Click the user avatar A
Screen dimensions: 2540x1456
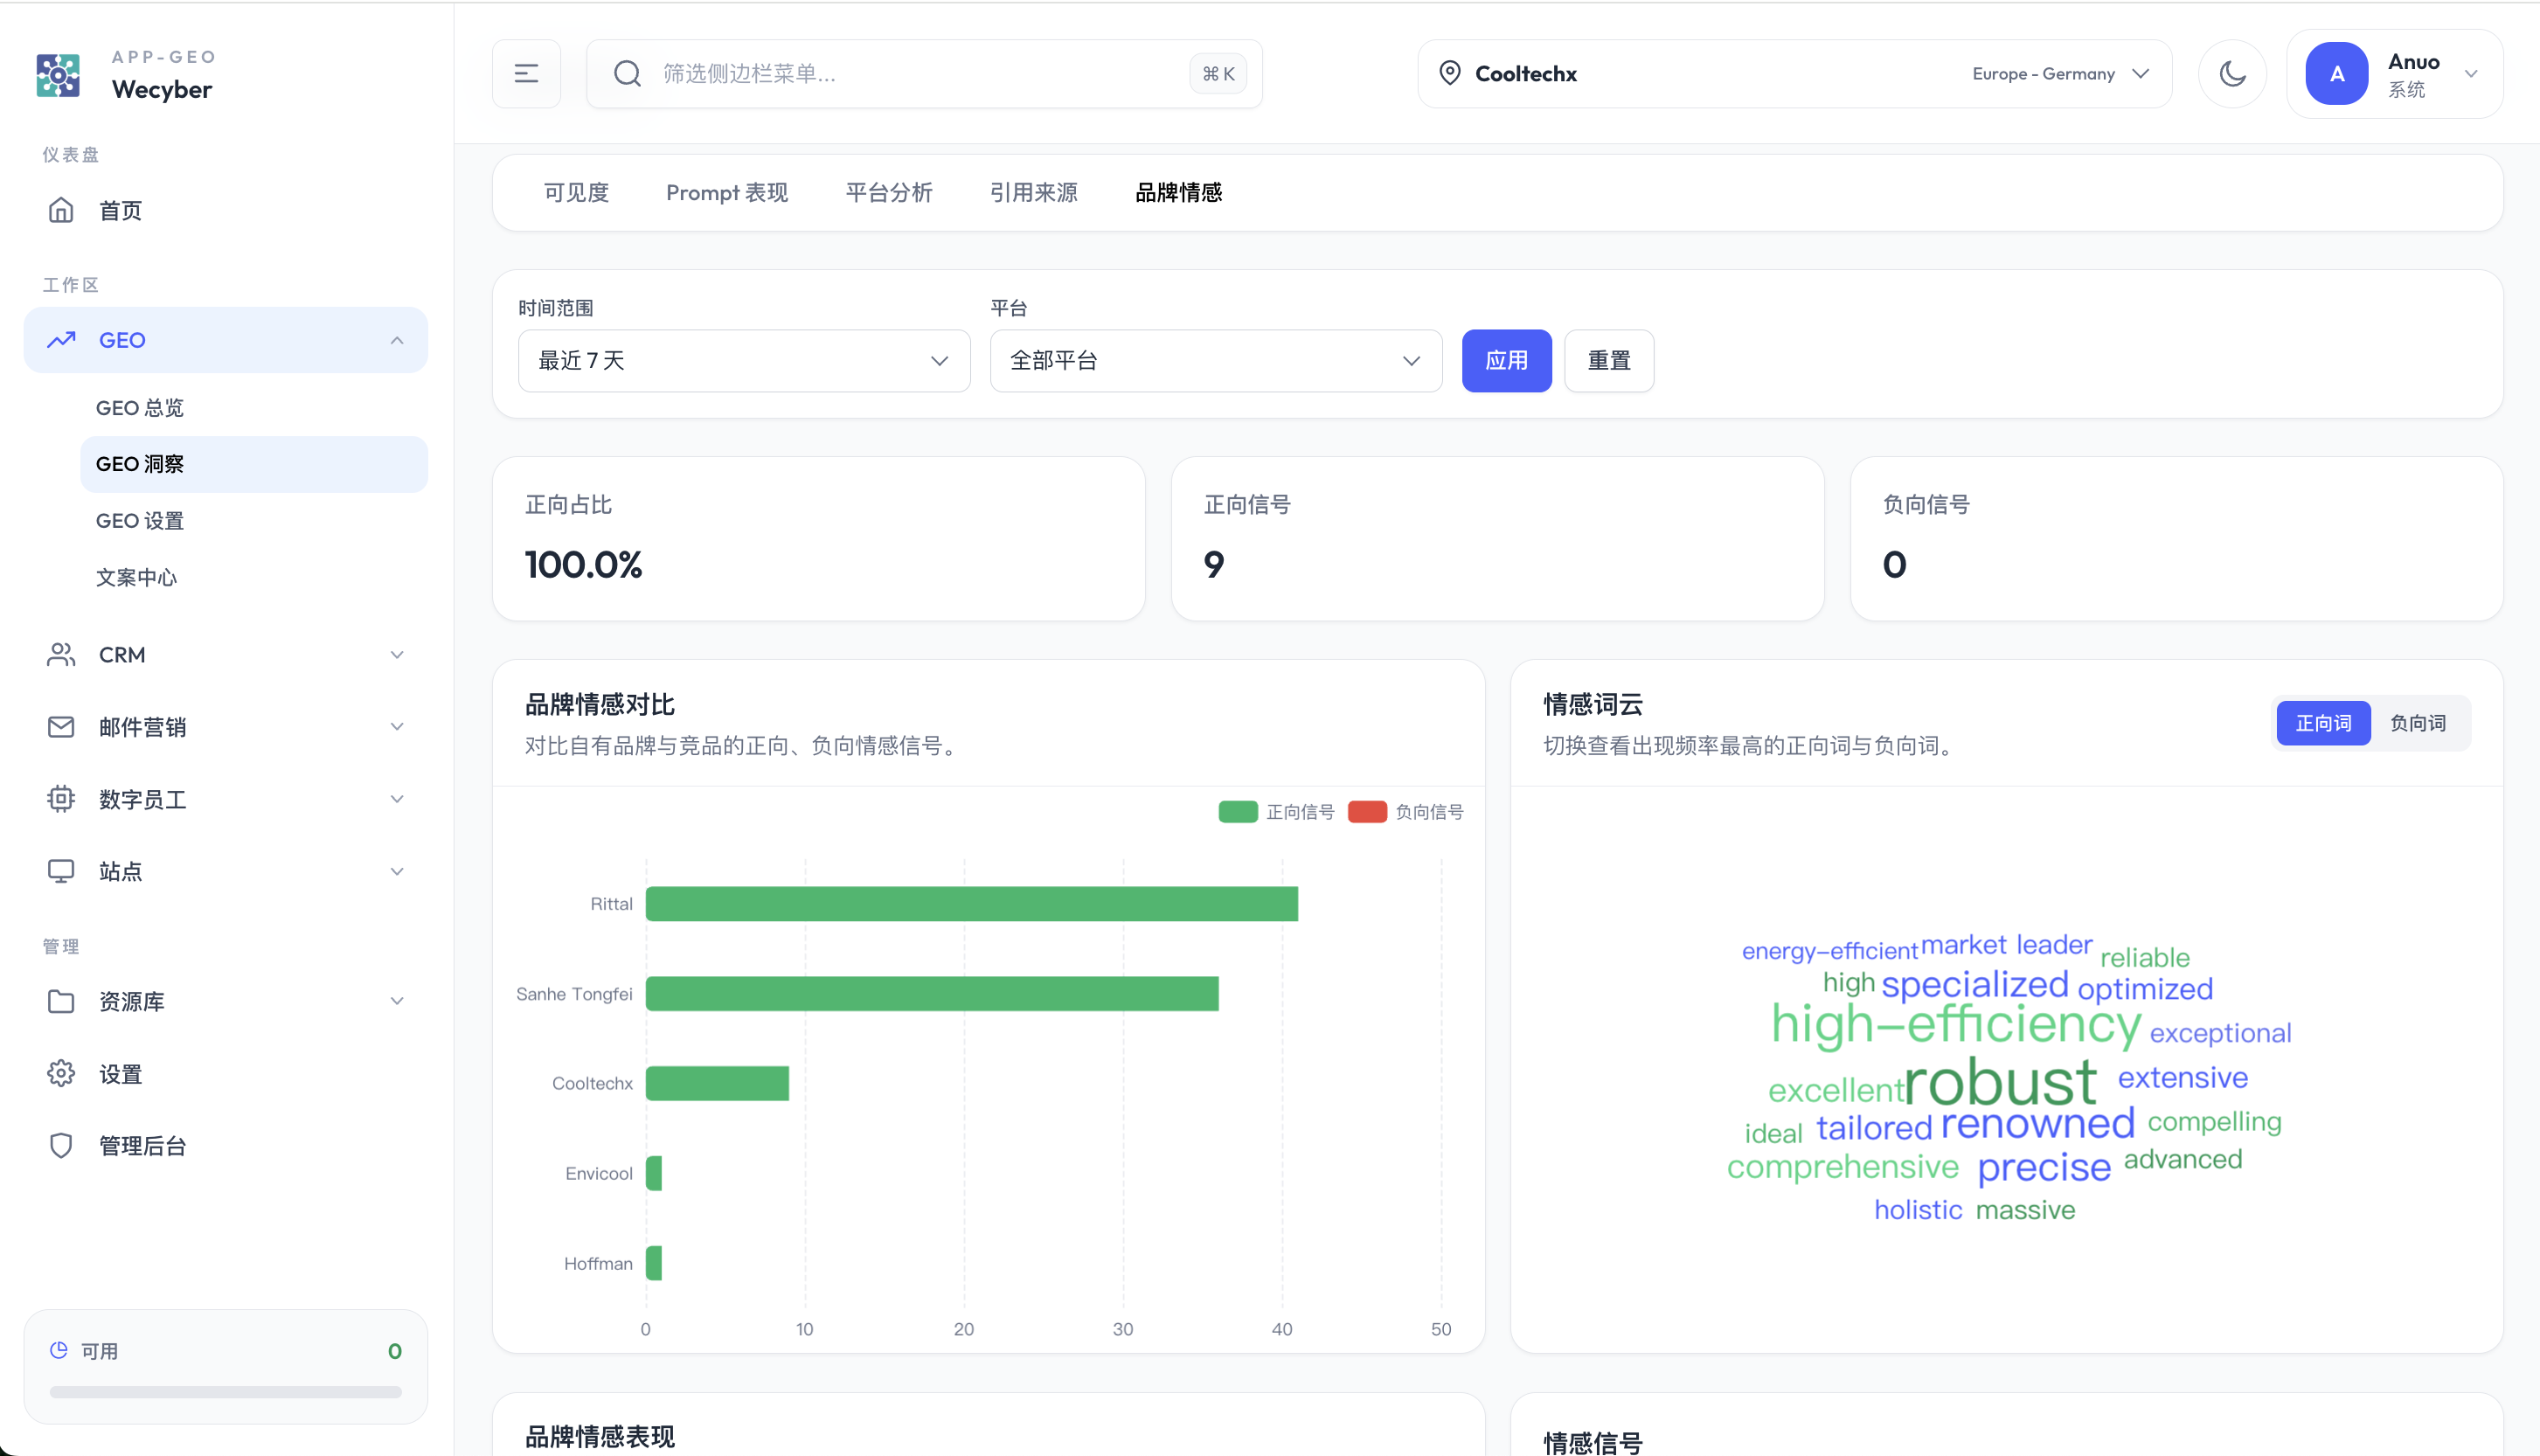coord(2336,74)
